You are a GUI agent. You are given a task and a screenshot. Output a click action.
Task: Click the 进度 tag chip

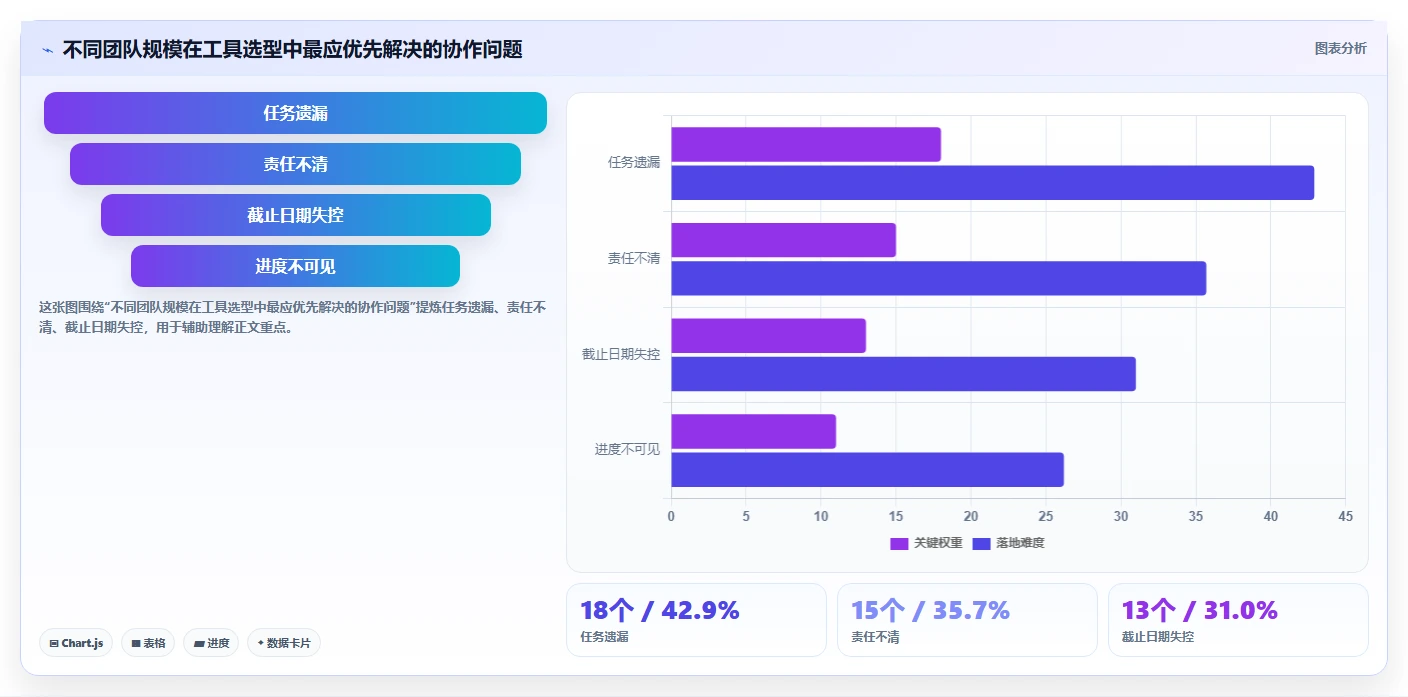pyautogui.click(x=211, y=643)
